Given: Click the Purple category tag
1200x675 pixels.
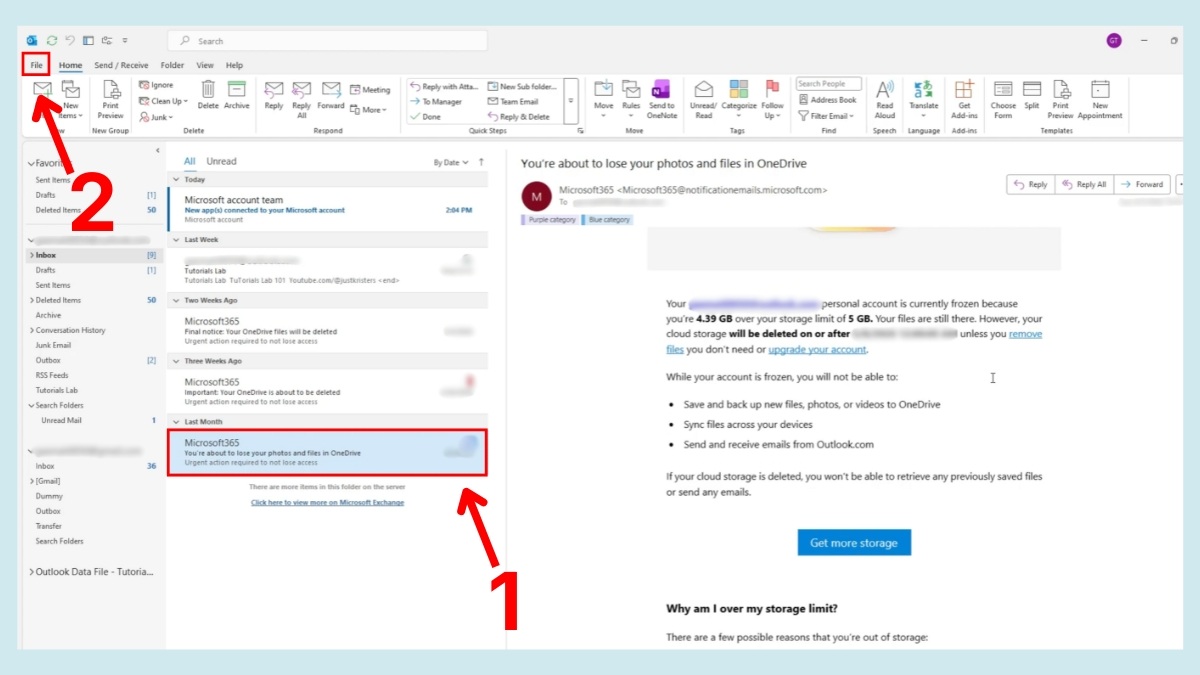Looking at the screenshot, I should 552,219.
